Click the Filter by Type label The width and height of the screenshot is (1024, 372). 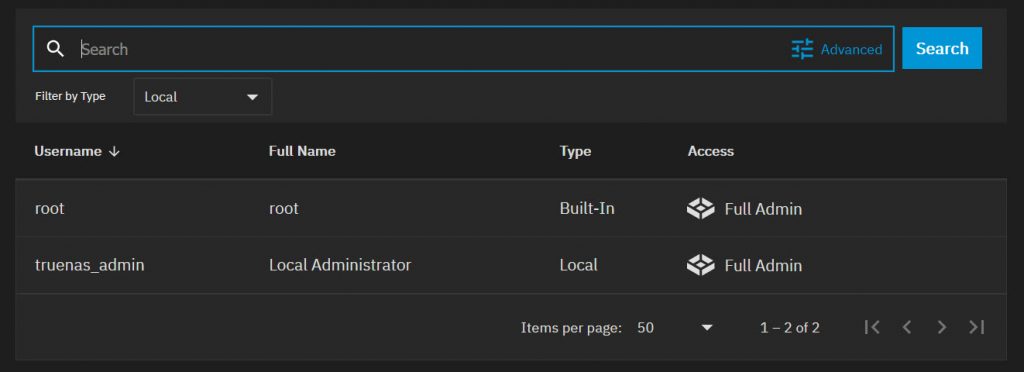click(71, 97)
